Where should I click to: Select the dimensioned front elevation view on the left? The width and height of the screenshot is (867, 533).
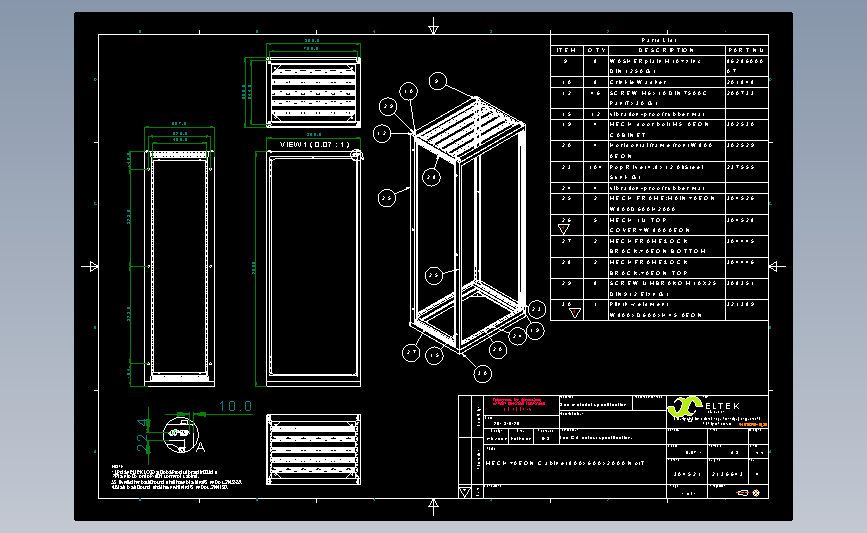pyautogui.click(x=179, y=268)
